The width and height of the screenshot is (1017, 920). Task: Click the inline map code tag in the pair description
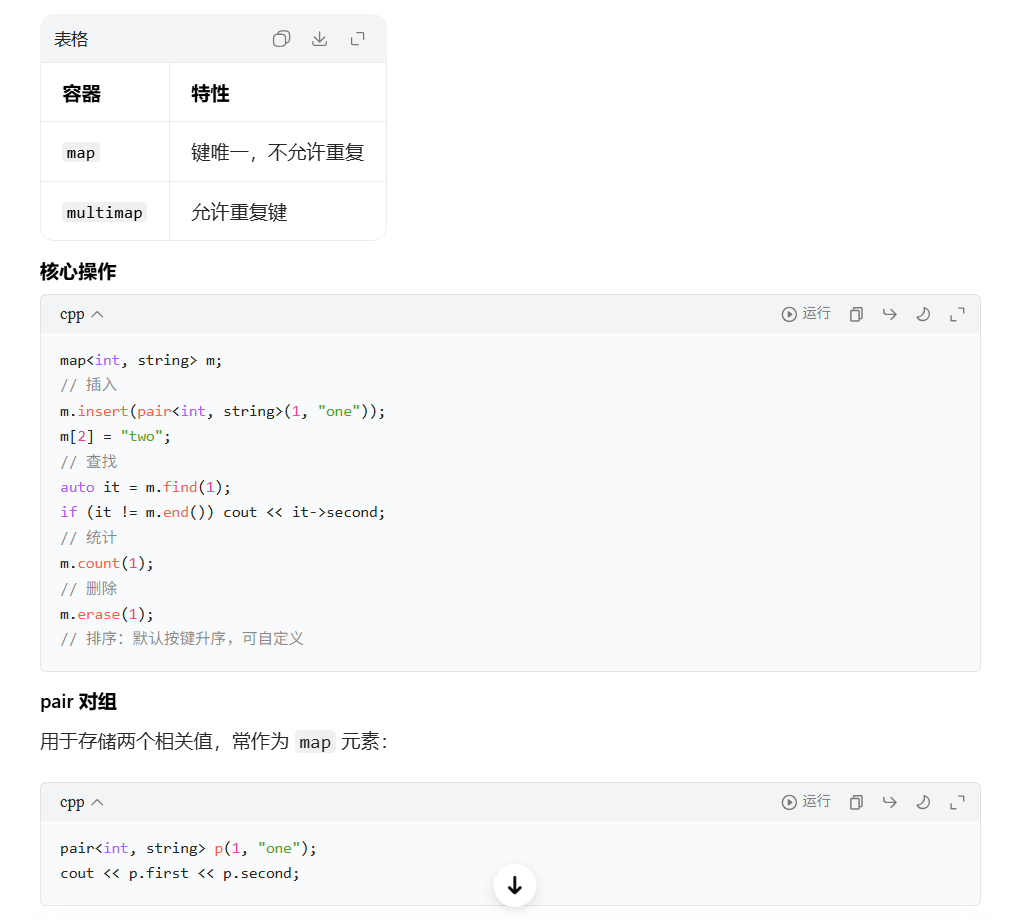315,742
